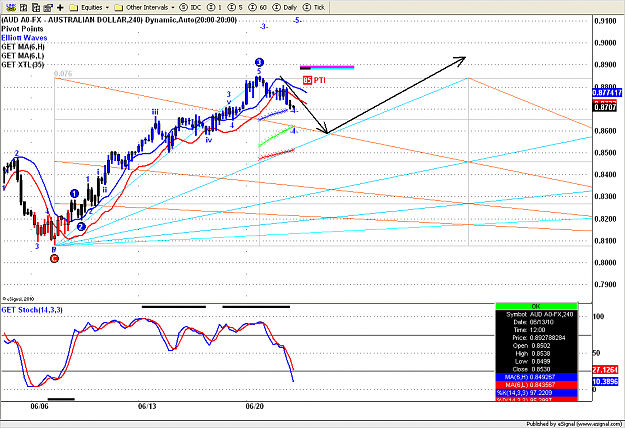625x428 pixels.
Task: Click the Close 0.8530 row
Action: click(536, 369)
